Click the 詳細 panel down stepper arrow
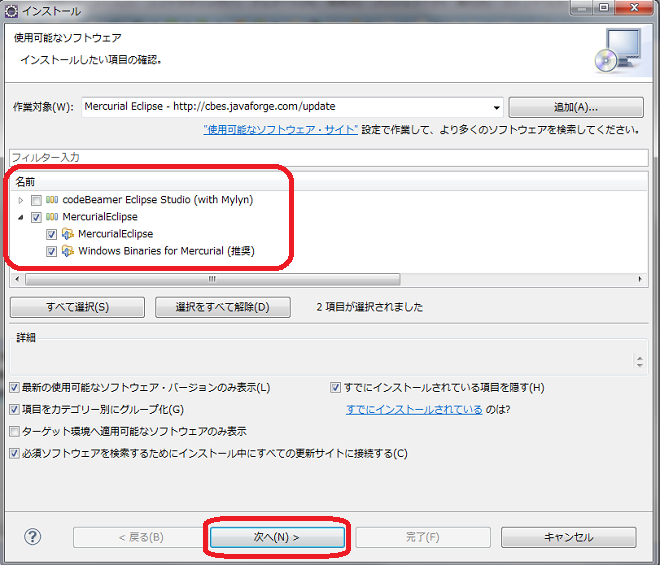This screenshot has width=660, height=565. 640,365
